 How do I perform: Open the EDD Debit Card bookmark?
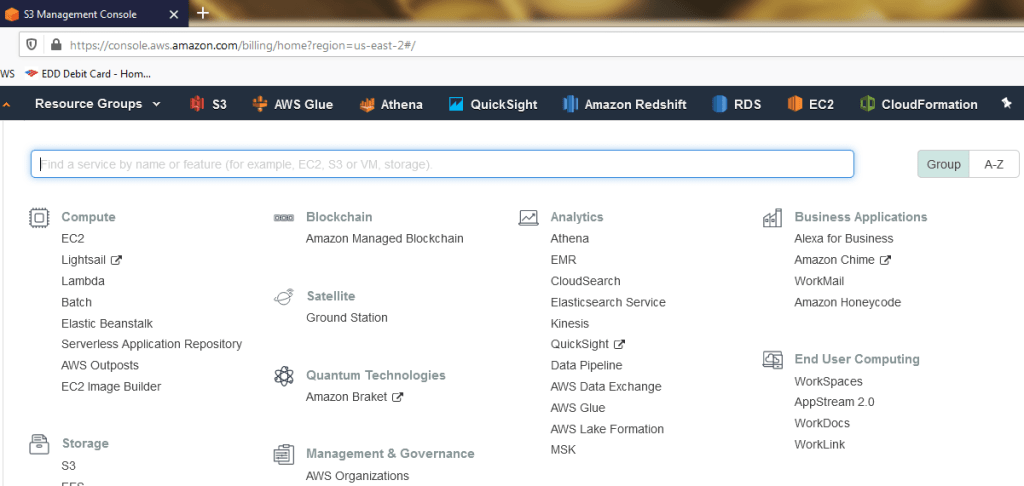[87, 73]
